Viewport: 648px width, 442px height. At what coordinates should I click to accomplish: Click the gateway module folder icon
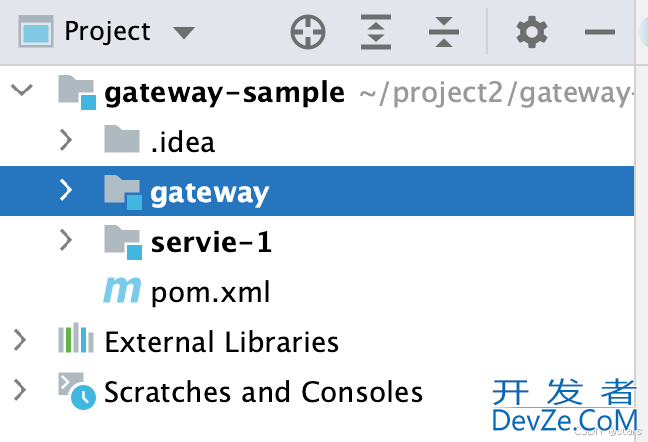pyautogui.click(x=123, y=192)
